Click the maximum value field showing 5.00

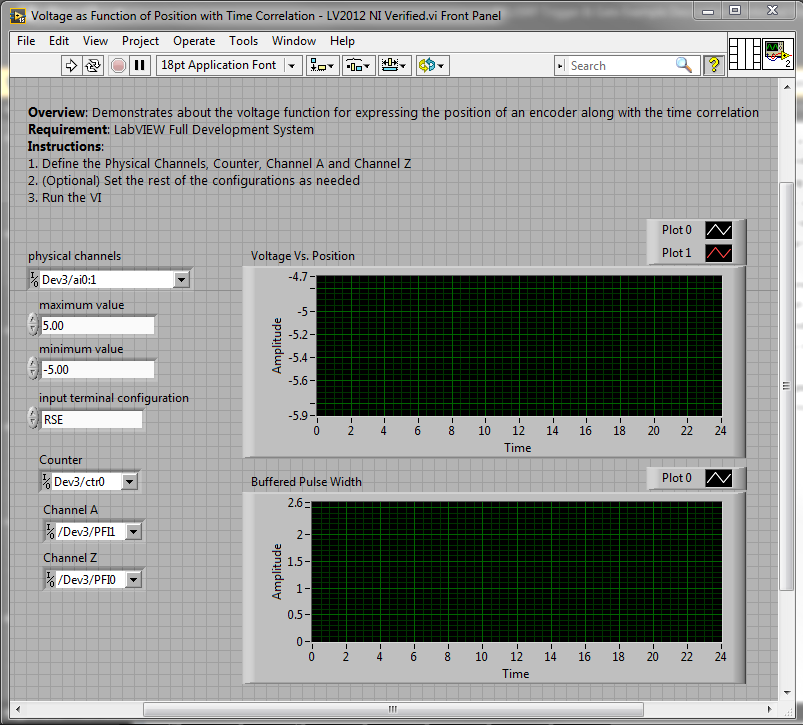pos(97,326)
